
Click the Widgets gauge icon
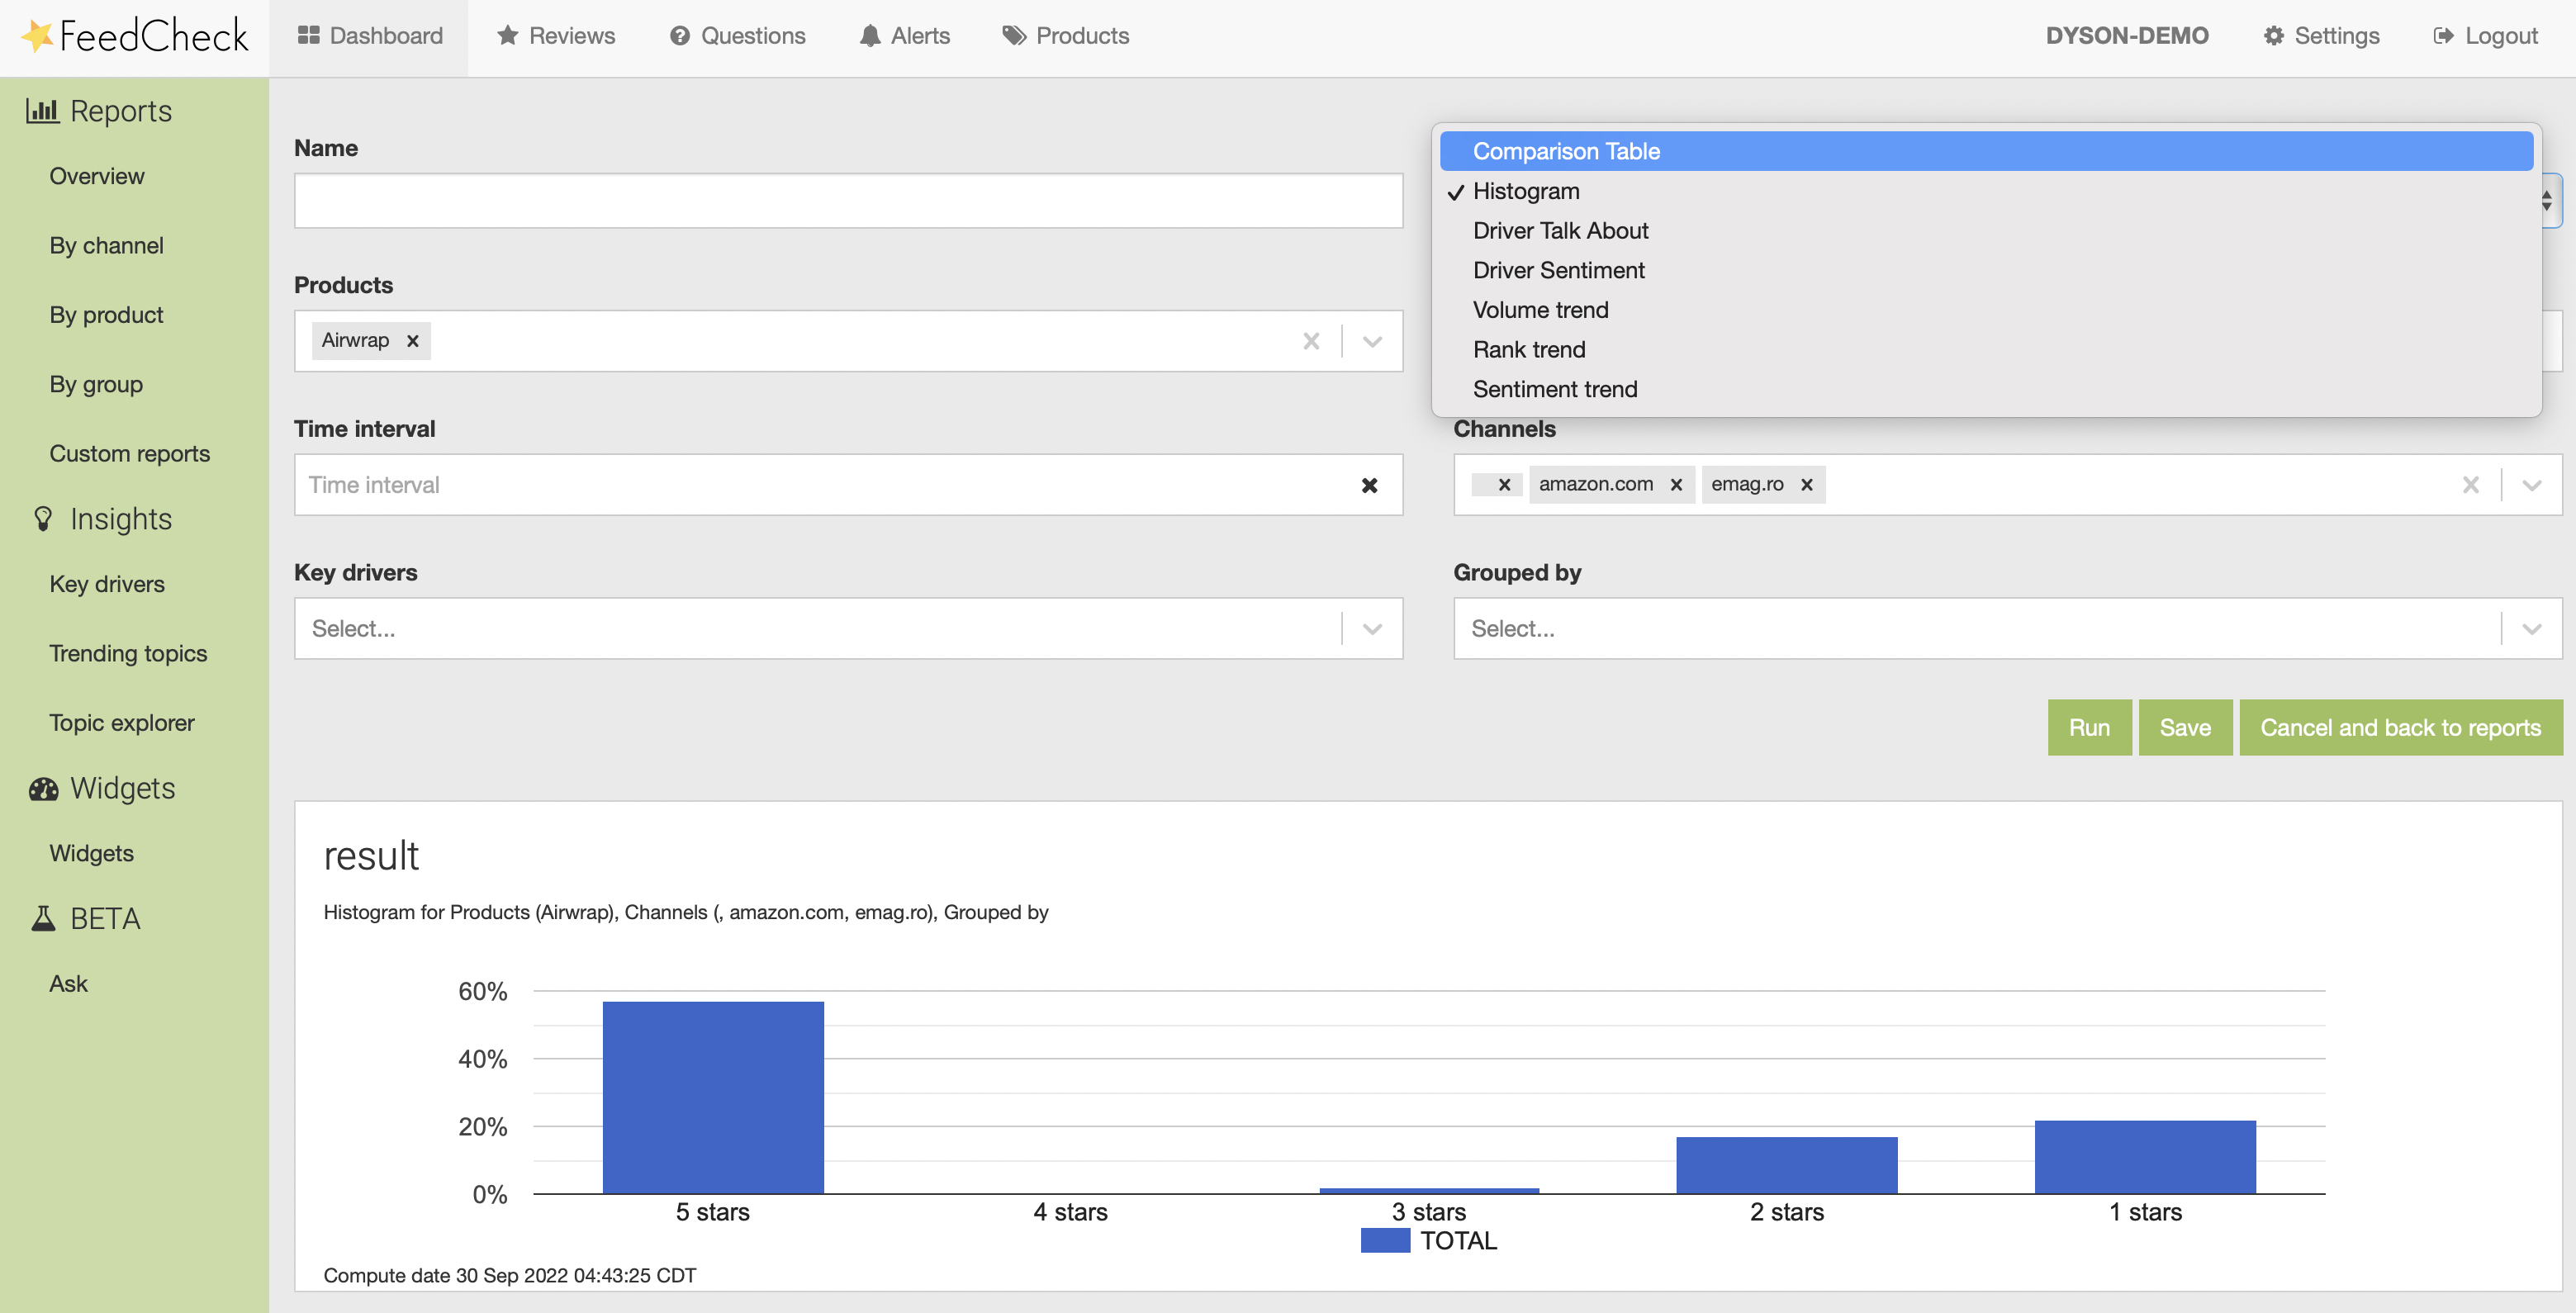tap(43, 789)
